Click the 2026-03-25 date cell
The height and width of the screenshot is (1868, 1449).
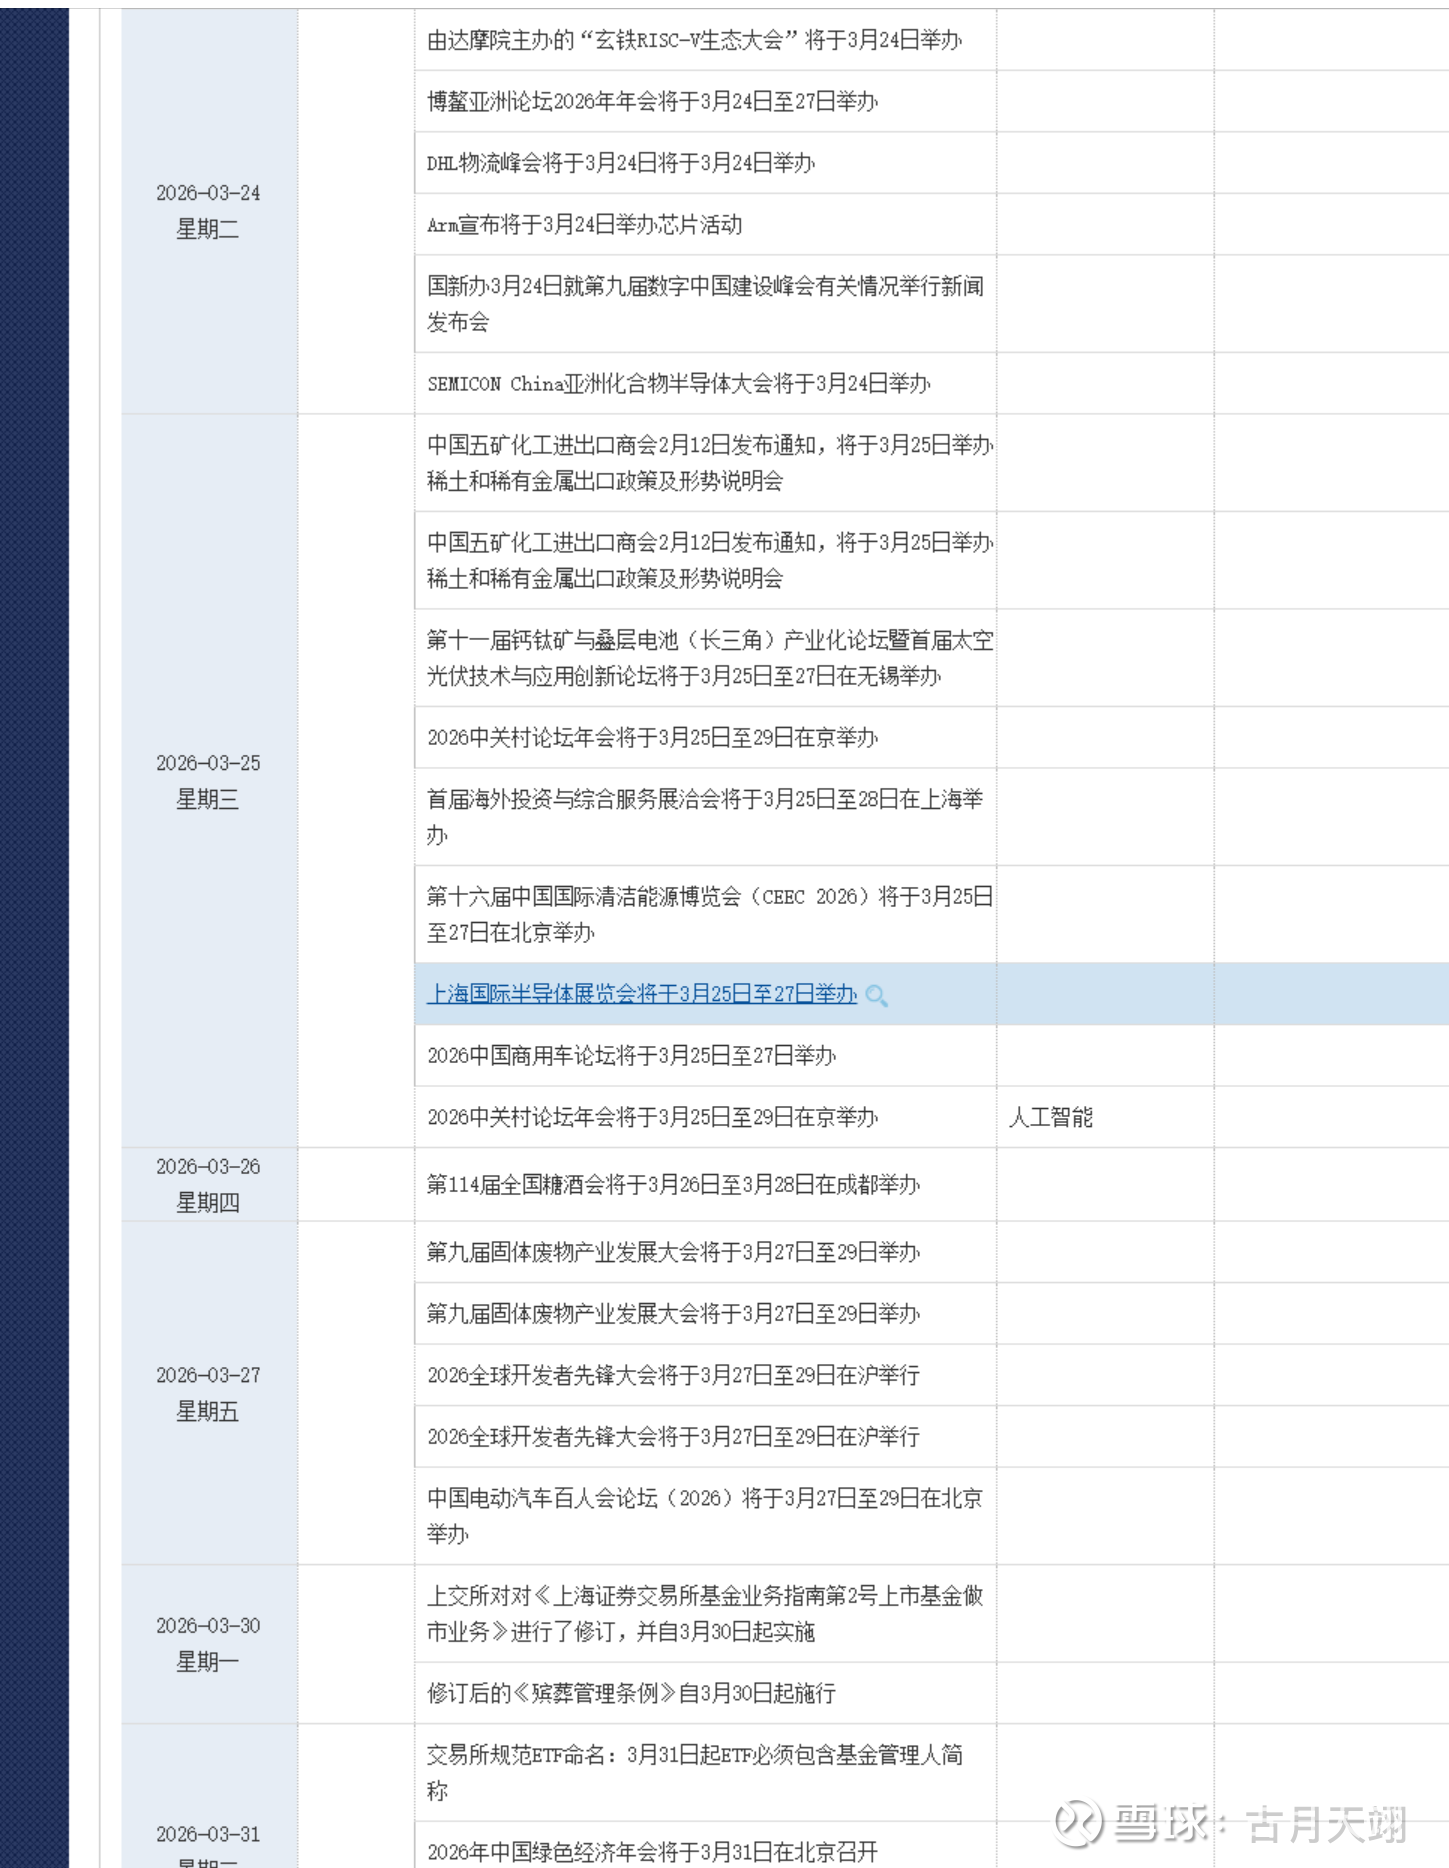click(x=208, y=781)
